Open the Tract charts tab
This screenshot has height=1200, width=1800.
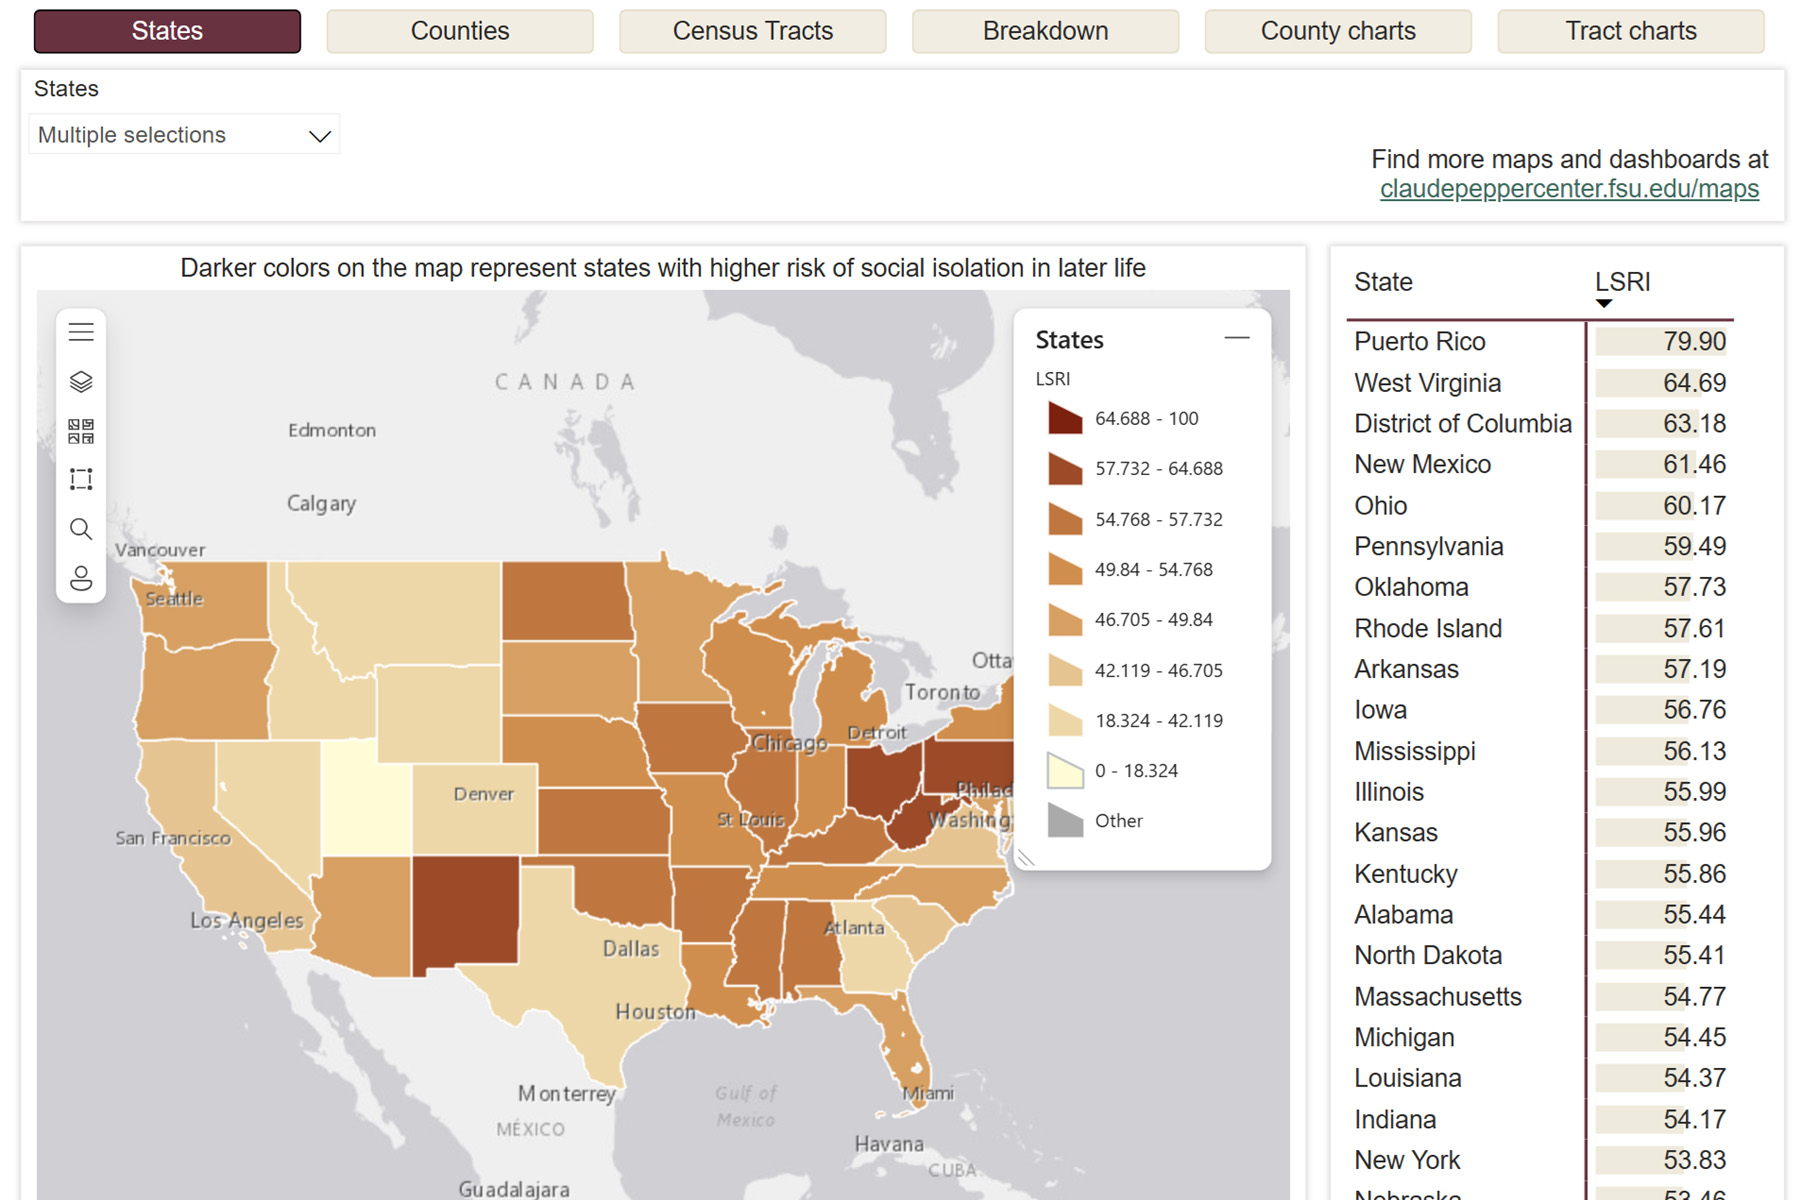click(x=1630, y=31)
